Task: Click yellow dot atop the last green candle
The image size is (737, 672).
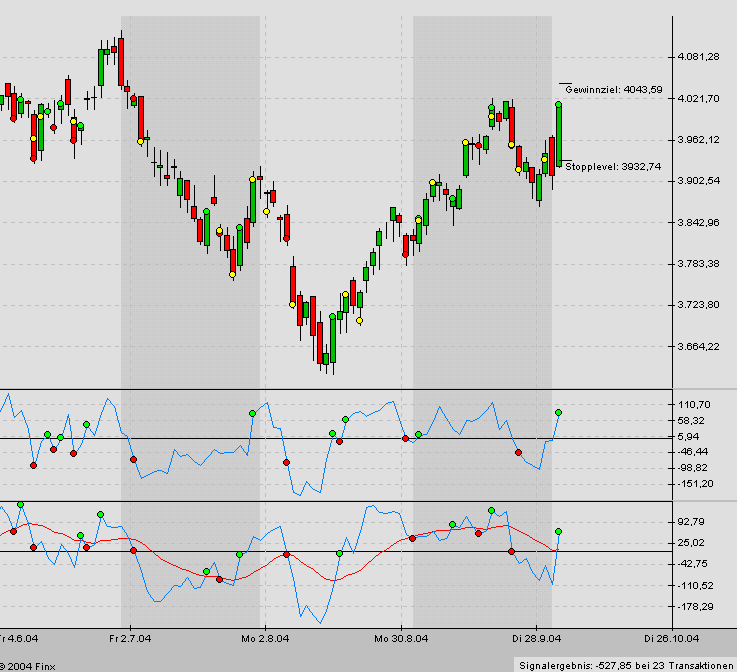Action: tap(559, 104)
